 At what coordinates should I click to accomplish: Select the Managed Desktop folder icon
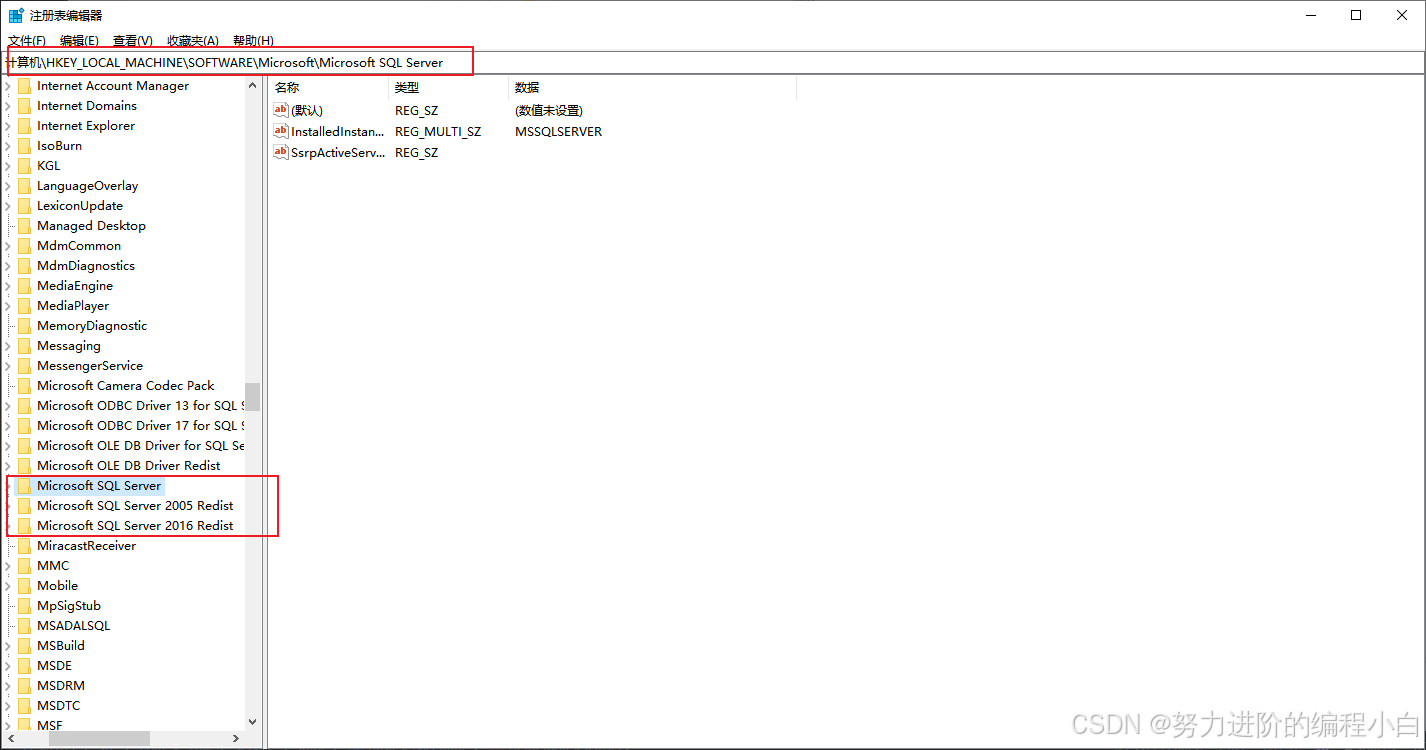(x=25, y=226)
